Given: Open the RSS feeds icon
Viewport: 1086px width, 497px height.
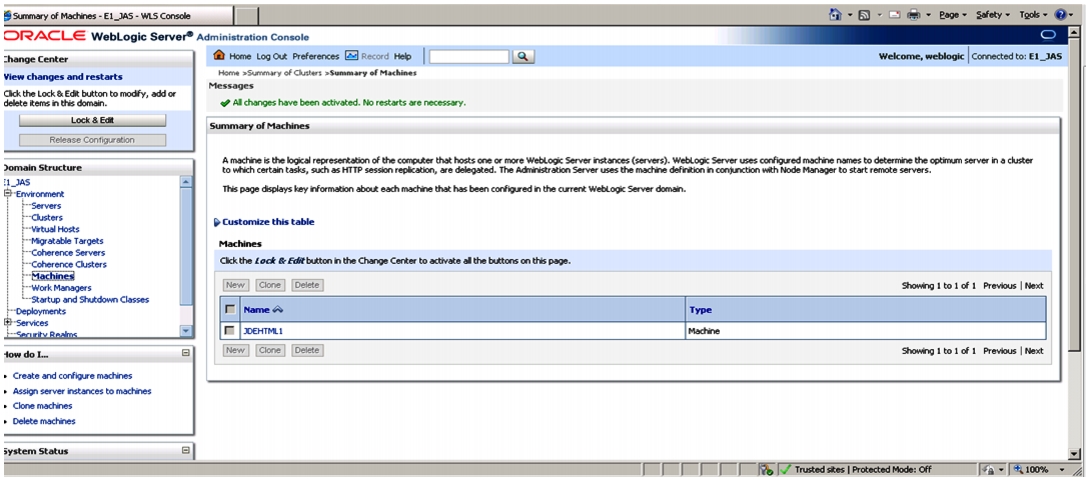Looking at the screenshot, I should pyautogui.click(x=864, y=15).
